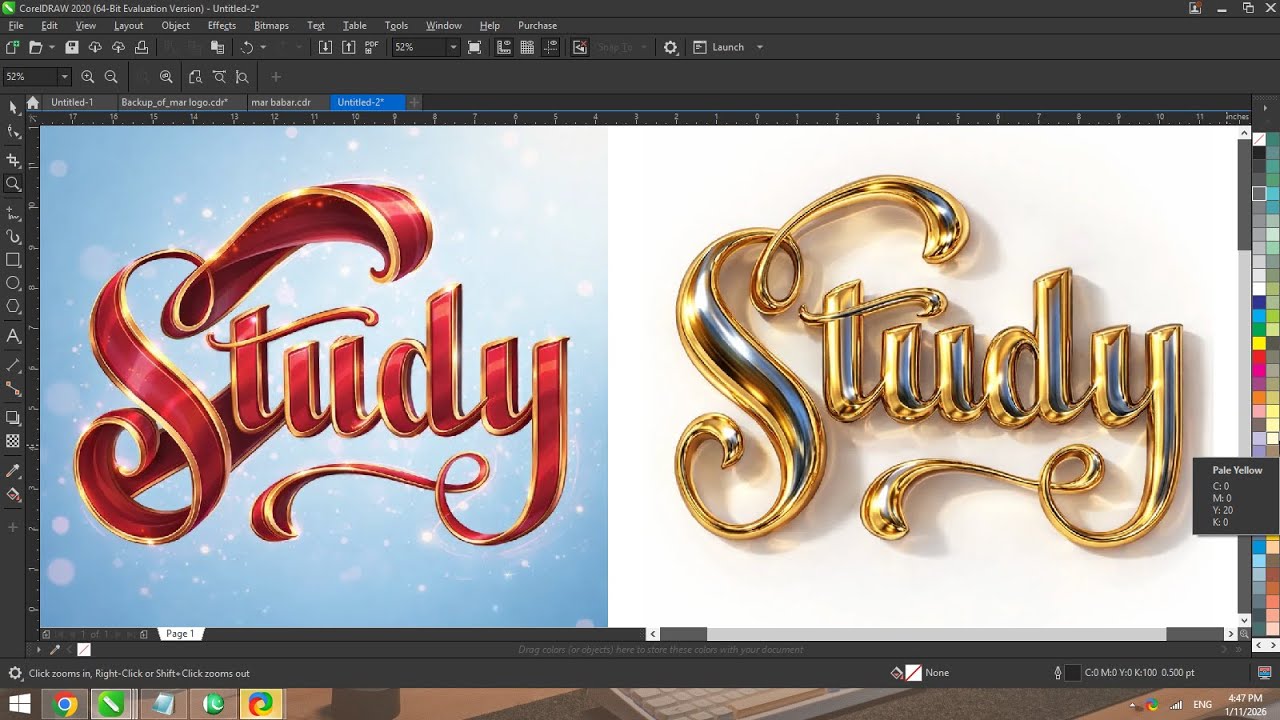Click the ENG language indicator

tap(1202, 704)
